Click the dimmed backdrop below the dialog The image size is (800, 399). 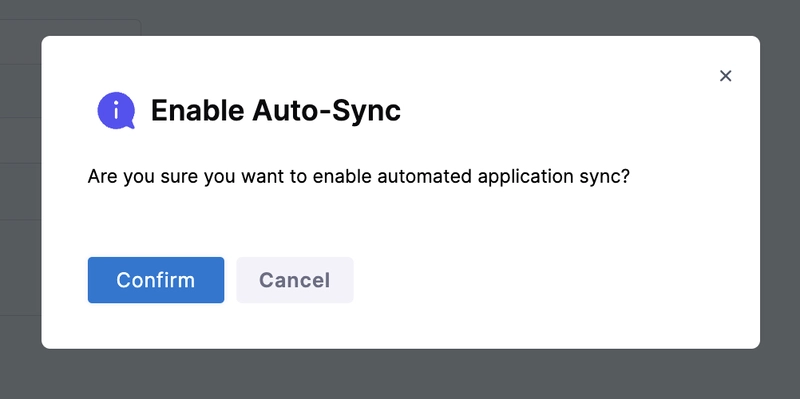[400, 375]
